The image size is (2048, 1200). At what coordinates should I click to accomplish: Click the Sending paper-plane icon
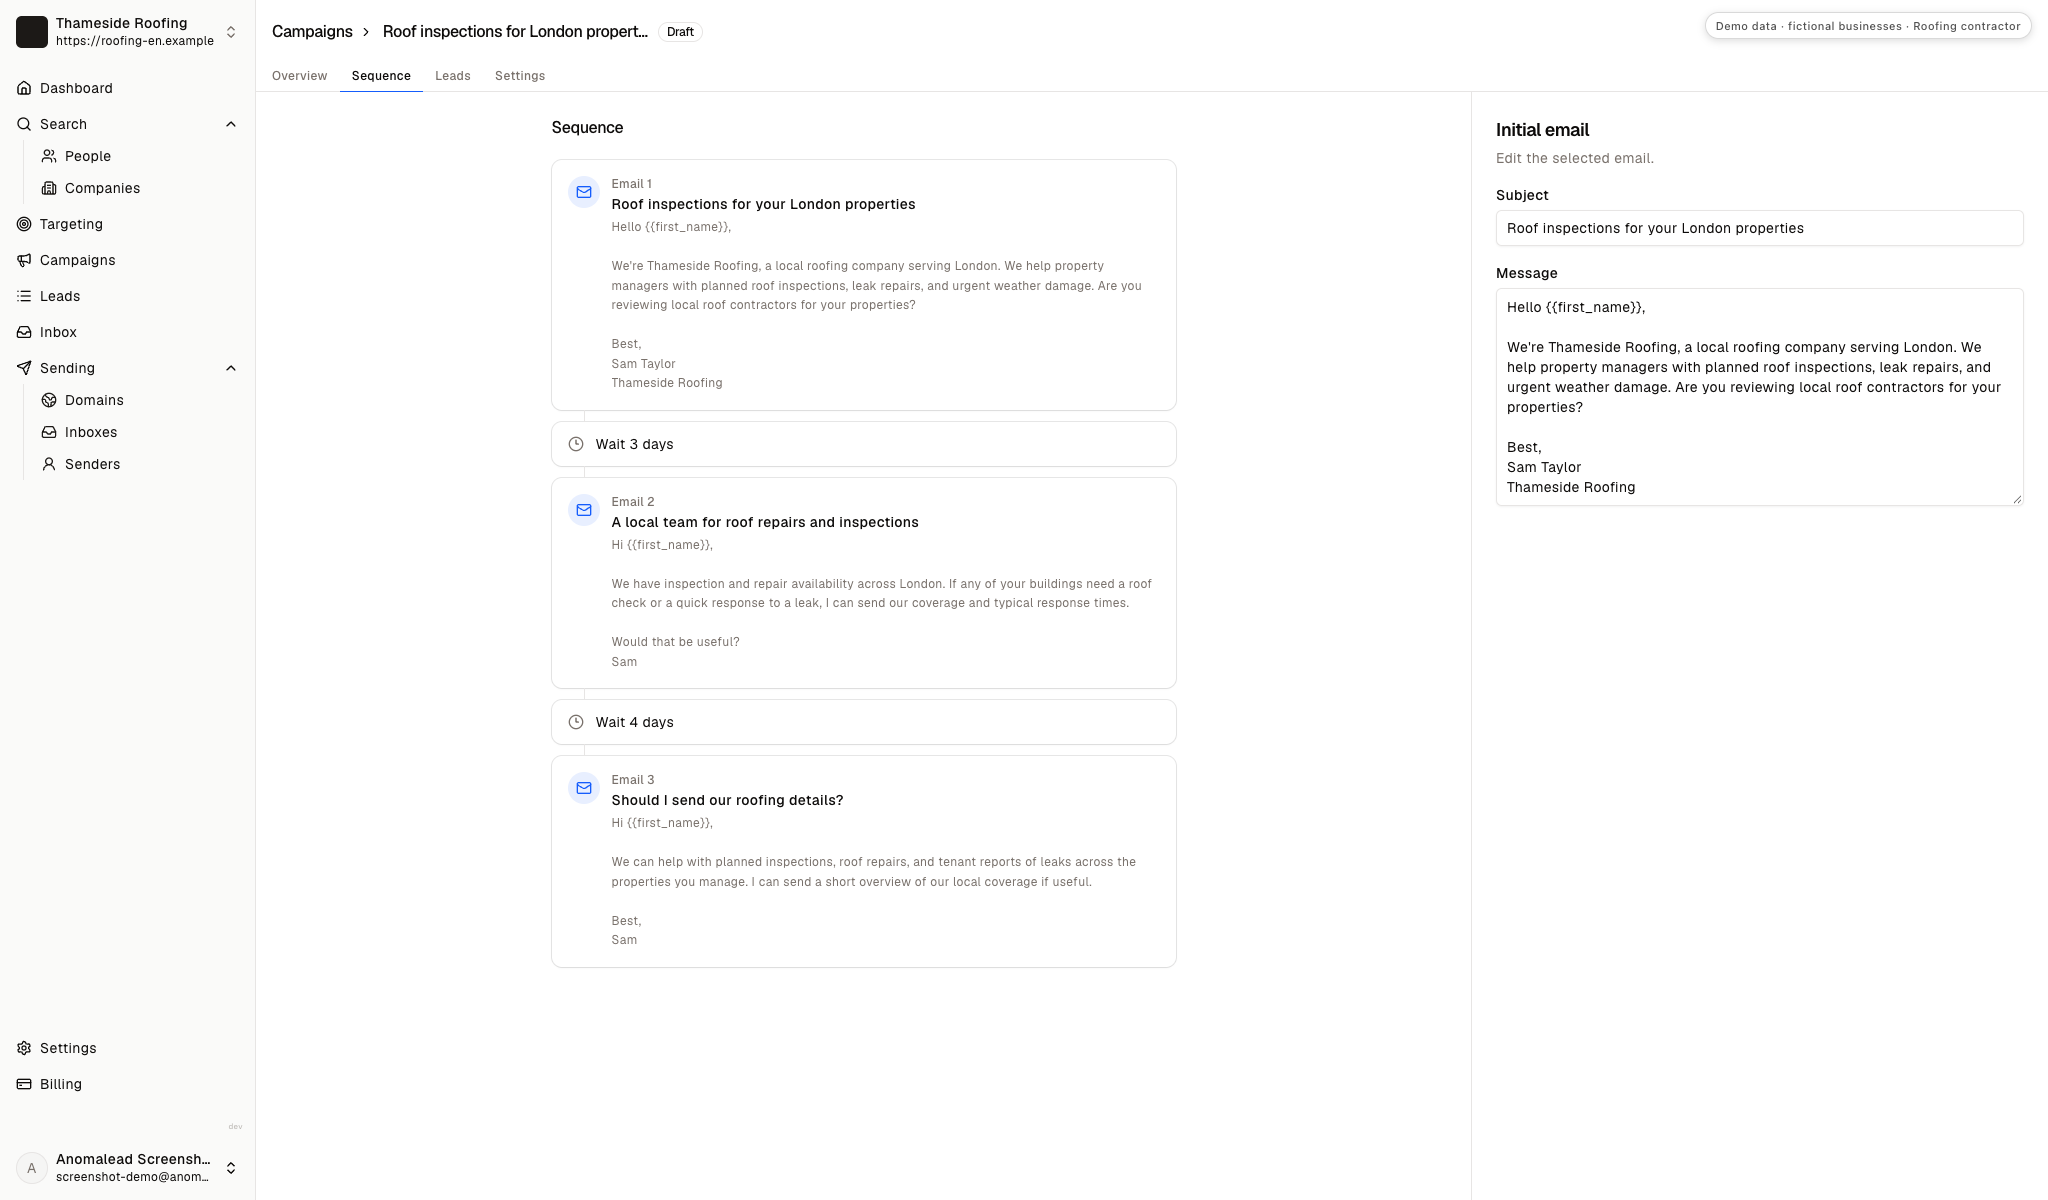coord(24,368)
